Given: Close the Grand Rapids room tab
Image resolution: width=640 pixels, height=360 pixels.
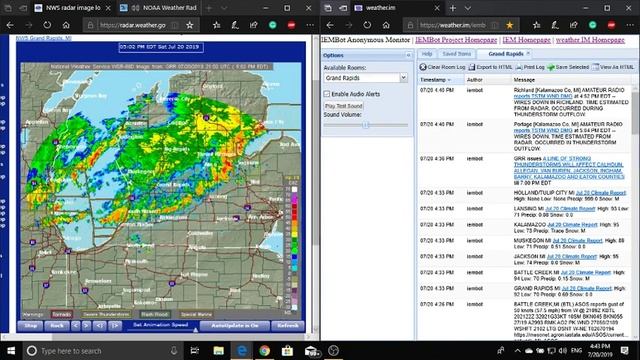Looking at the screenshot, I should 528,53.
